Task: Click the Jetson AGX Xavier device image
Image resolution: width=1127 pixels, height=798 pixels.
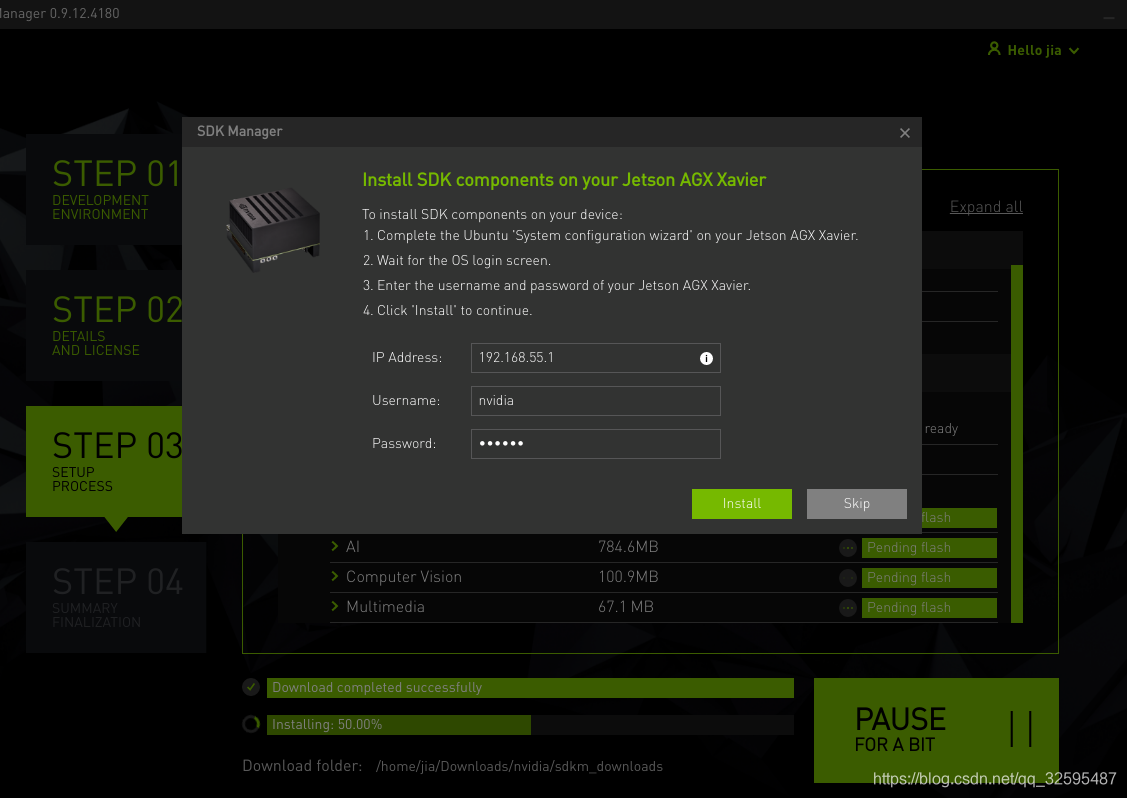Action: (272, 229)
